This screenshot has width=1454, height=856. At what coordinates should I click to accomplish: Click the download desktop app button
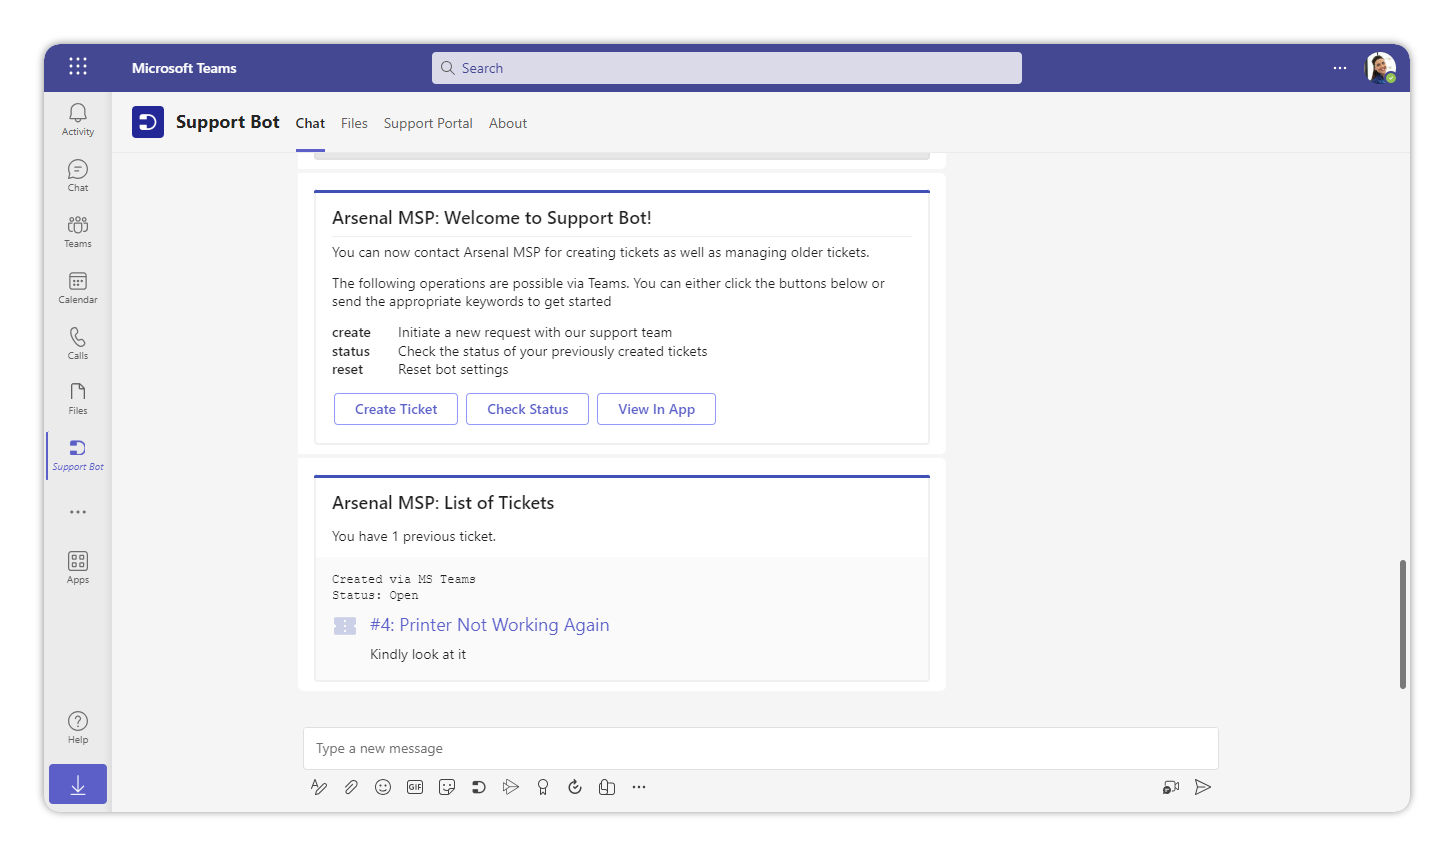coord(78,785)
